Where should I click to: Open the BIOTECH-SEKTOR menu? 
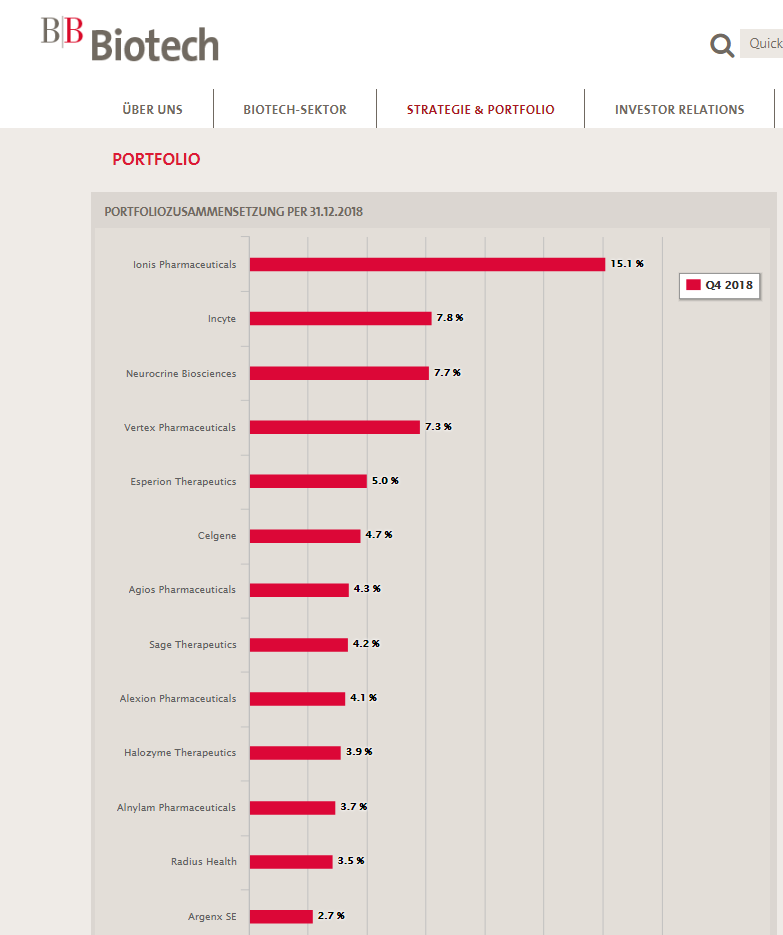(295, 110)
